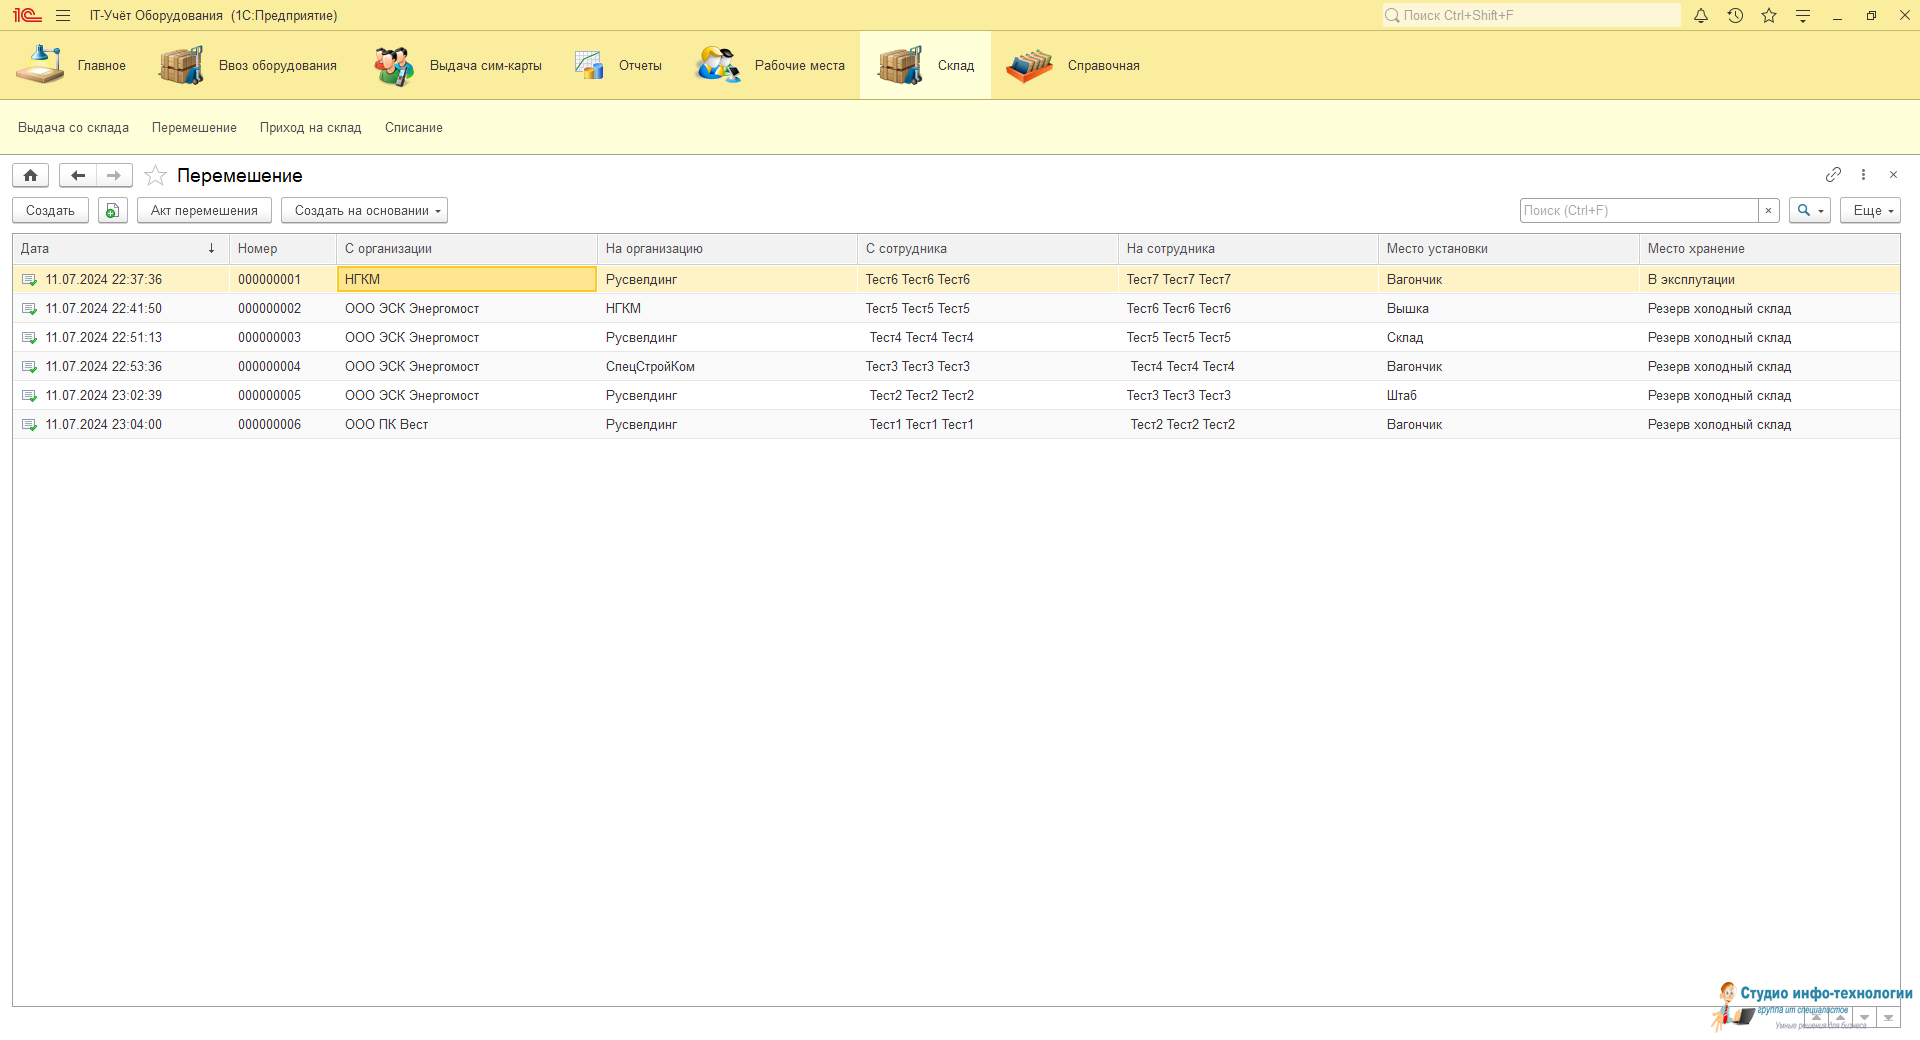Click the Home icon button

pos(31,176)
